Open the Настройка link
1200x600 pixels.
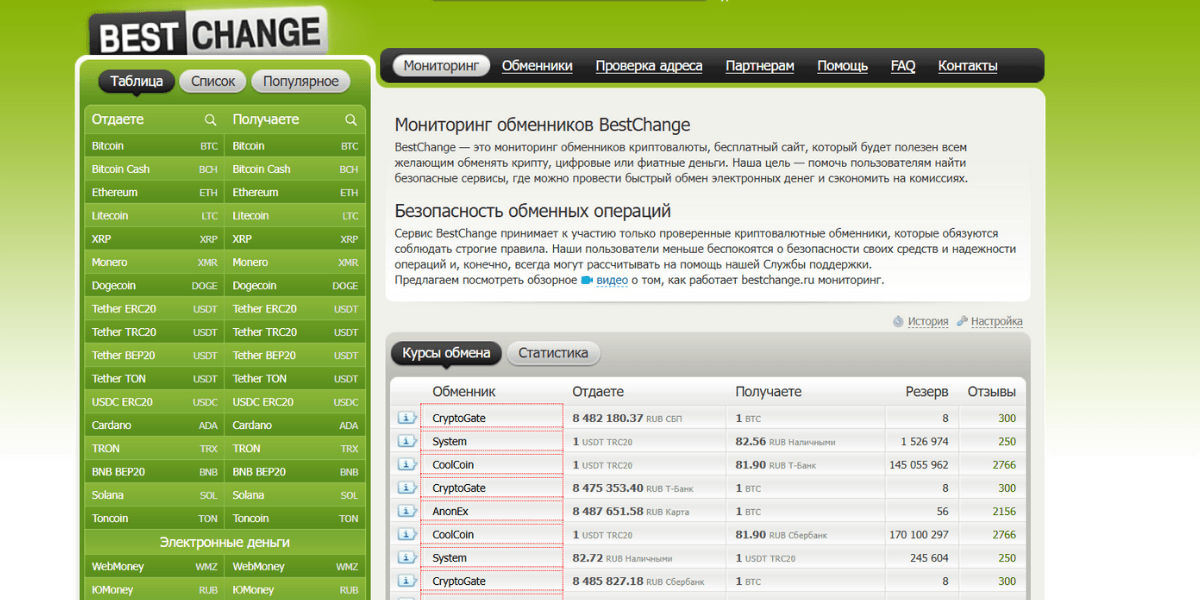(x=996, y=322)
